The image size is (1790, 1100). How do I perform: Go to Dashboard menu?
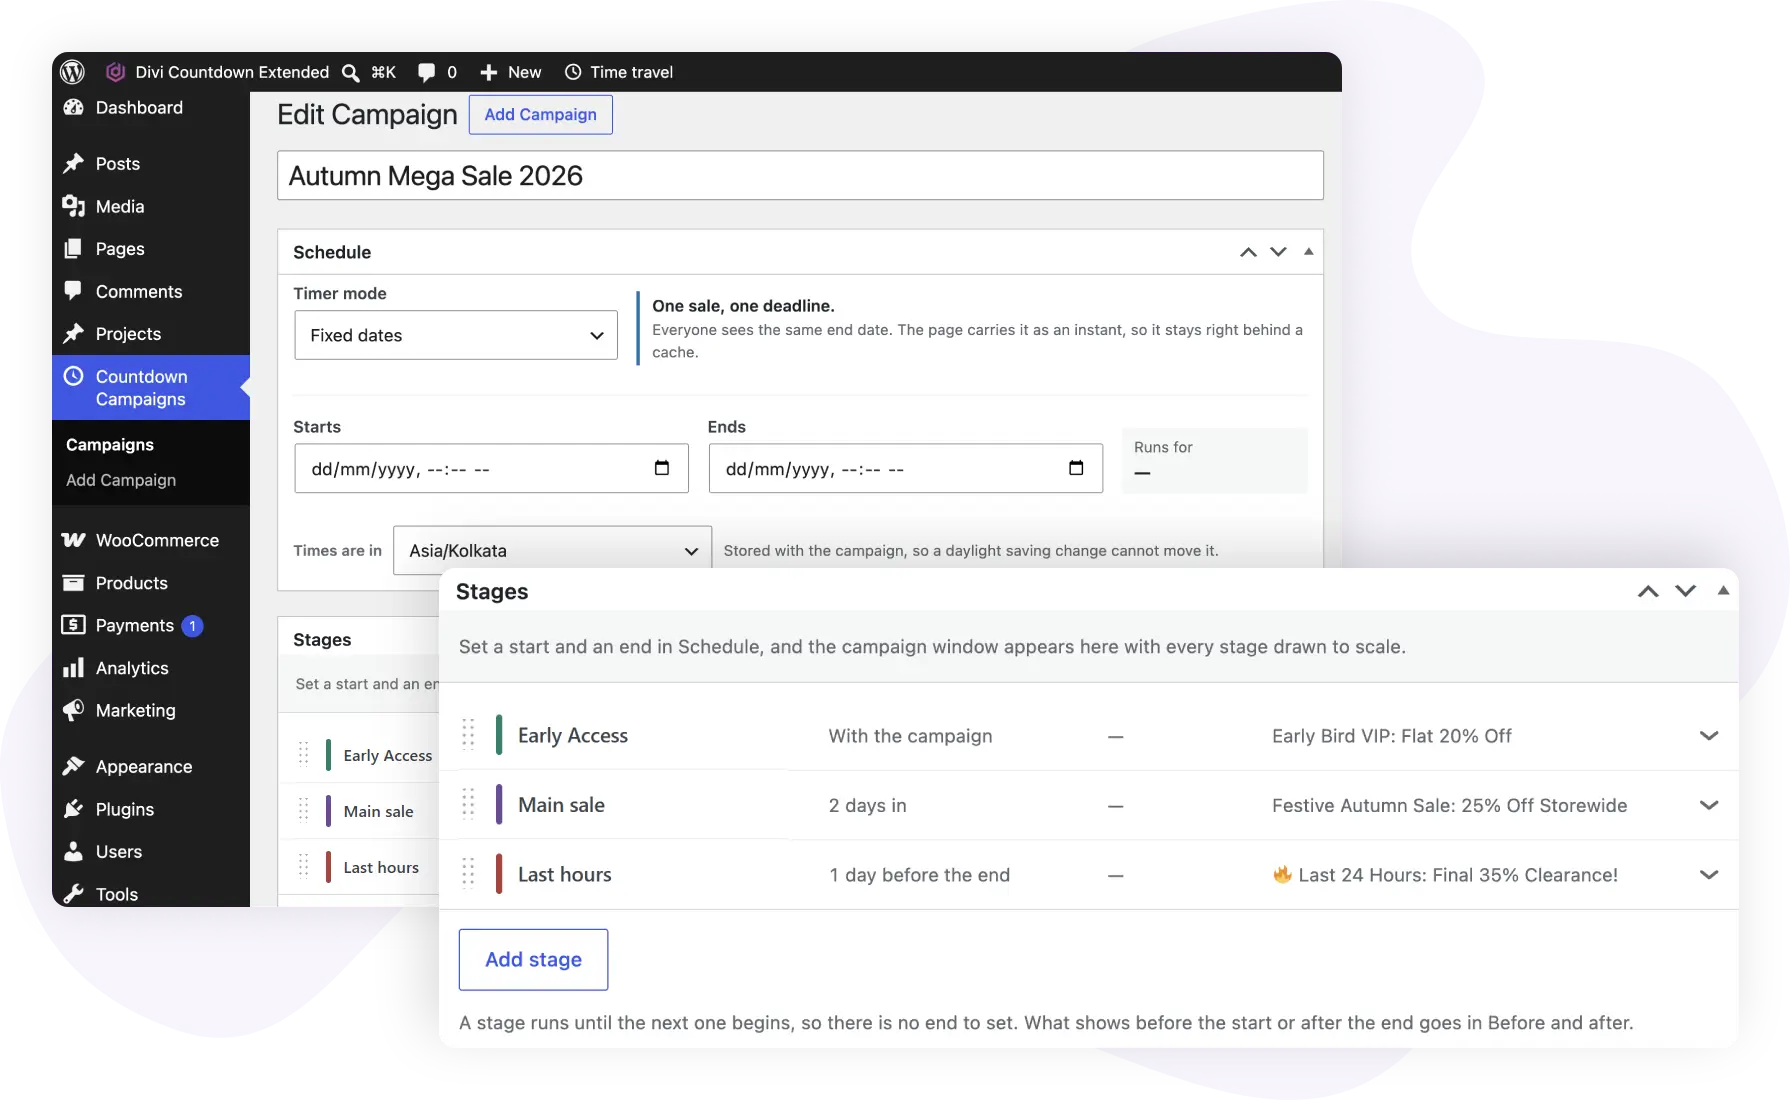[151, 107]
